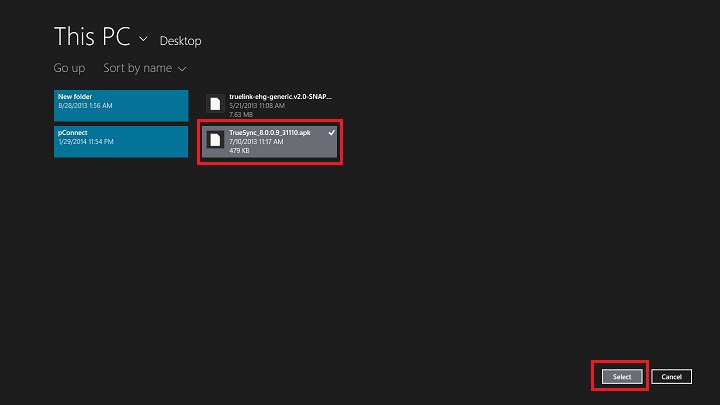The height and width of the screenshot is (405, 720).
Task: Click the pConnect date 1/29/2014
Action: tap(85, 141)
